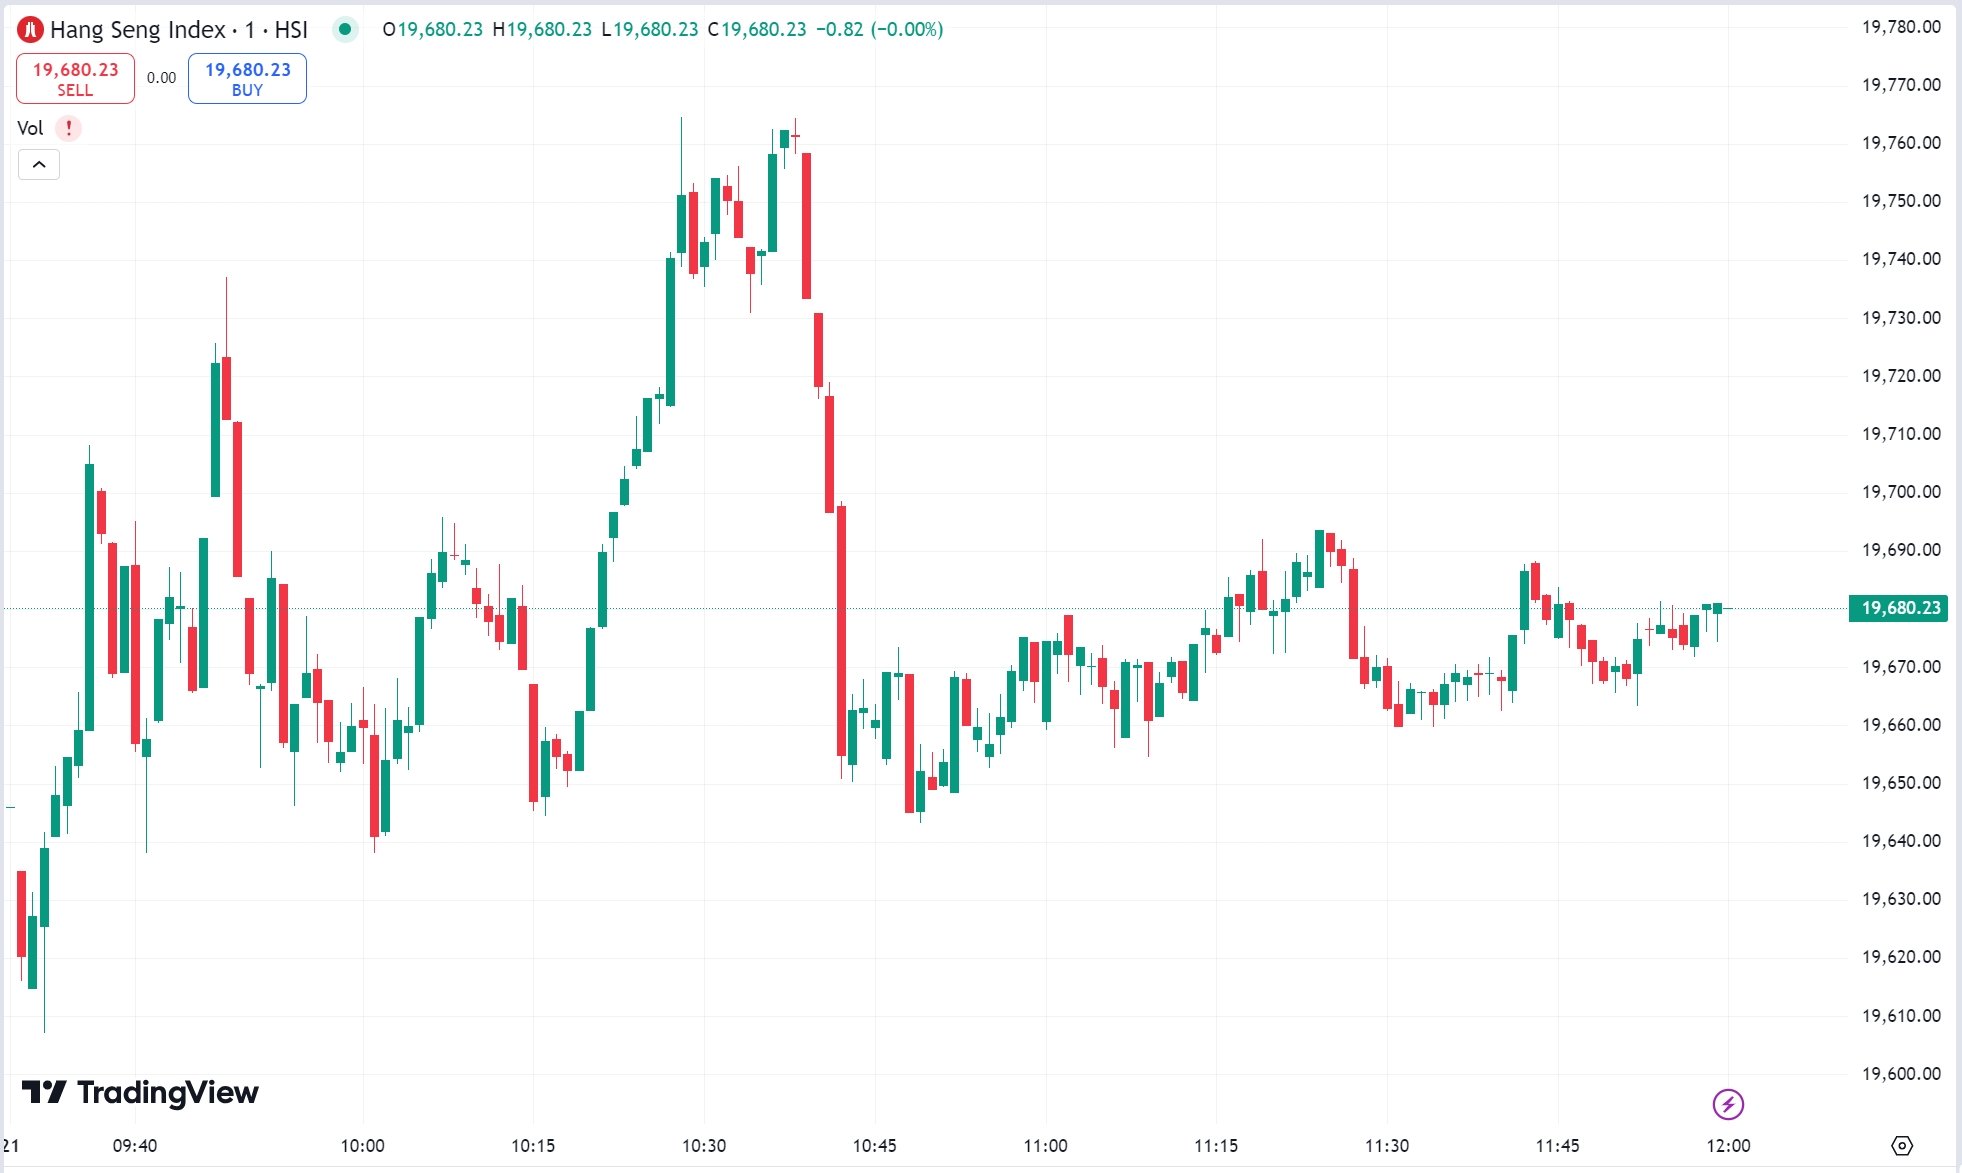This screenshot has height=1173, width=1962.
Task: Click the 19,780.00 price scale label
Action: click(1901, 27)
